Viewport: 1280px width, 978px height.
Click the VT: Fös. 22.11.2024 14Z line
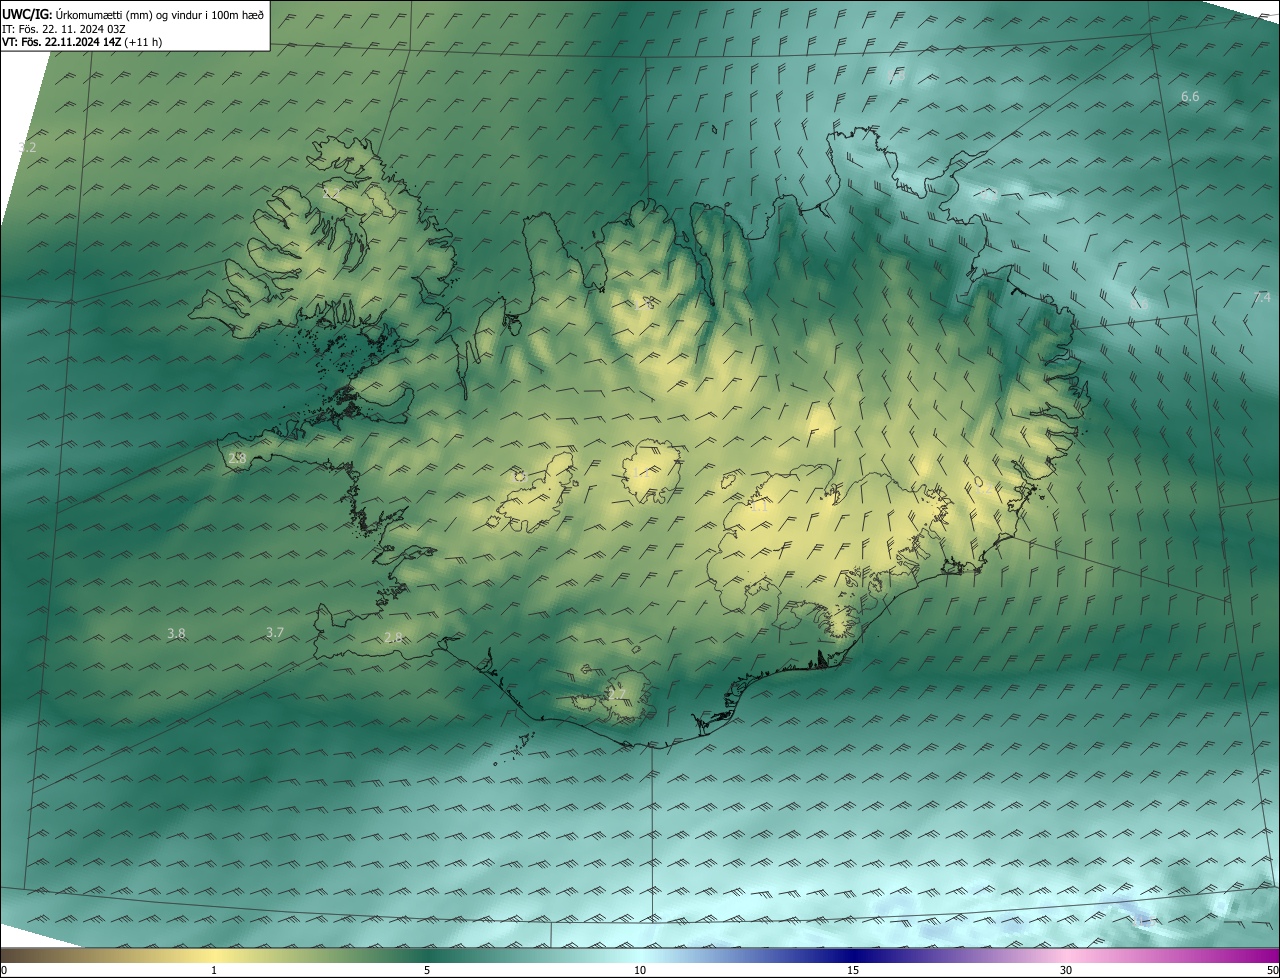[82, 42]
